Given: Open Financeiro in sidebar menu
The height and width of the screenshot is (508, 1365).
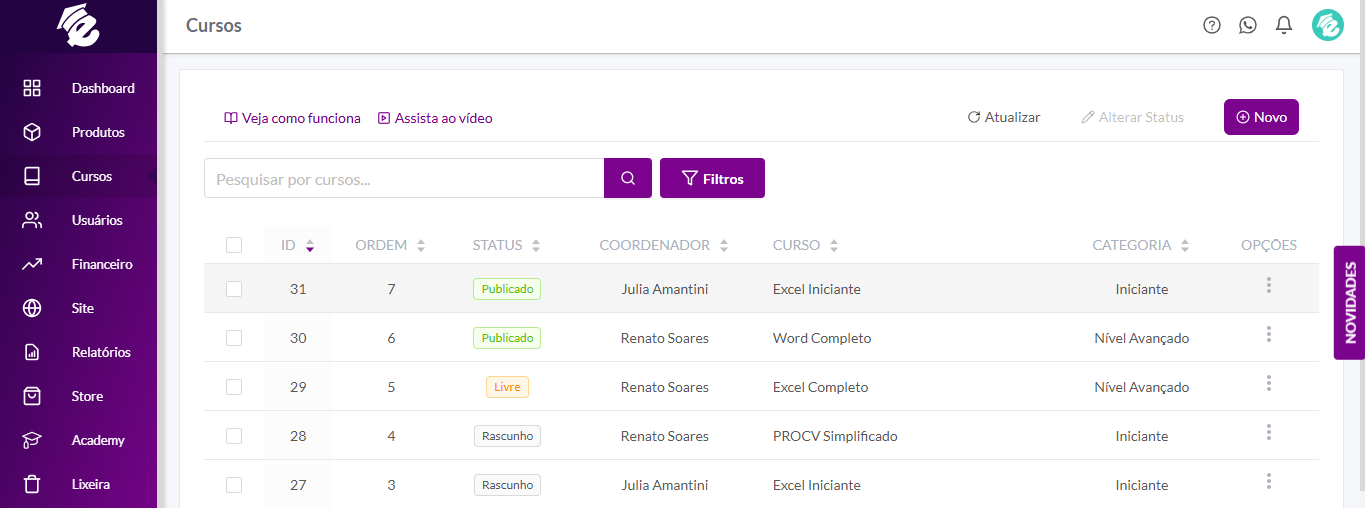Looking at the screenshot, I should [x=102, y=264].
